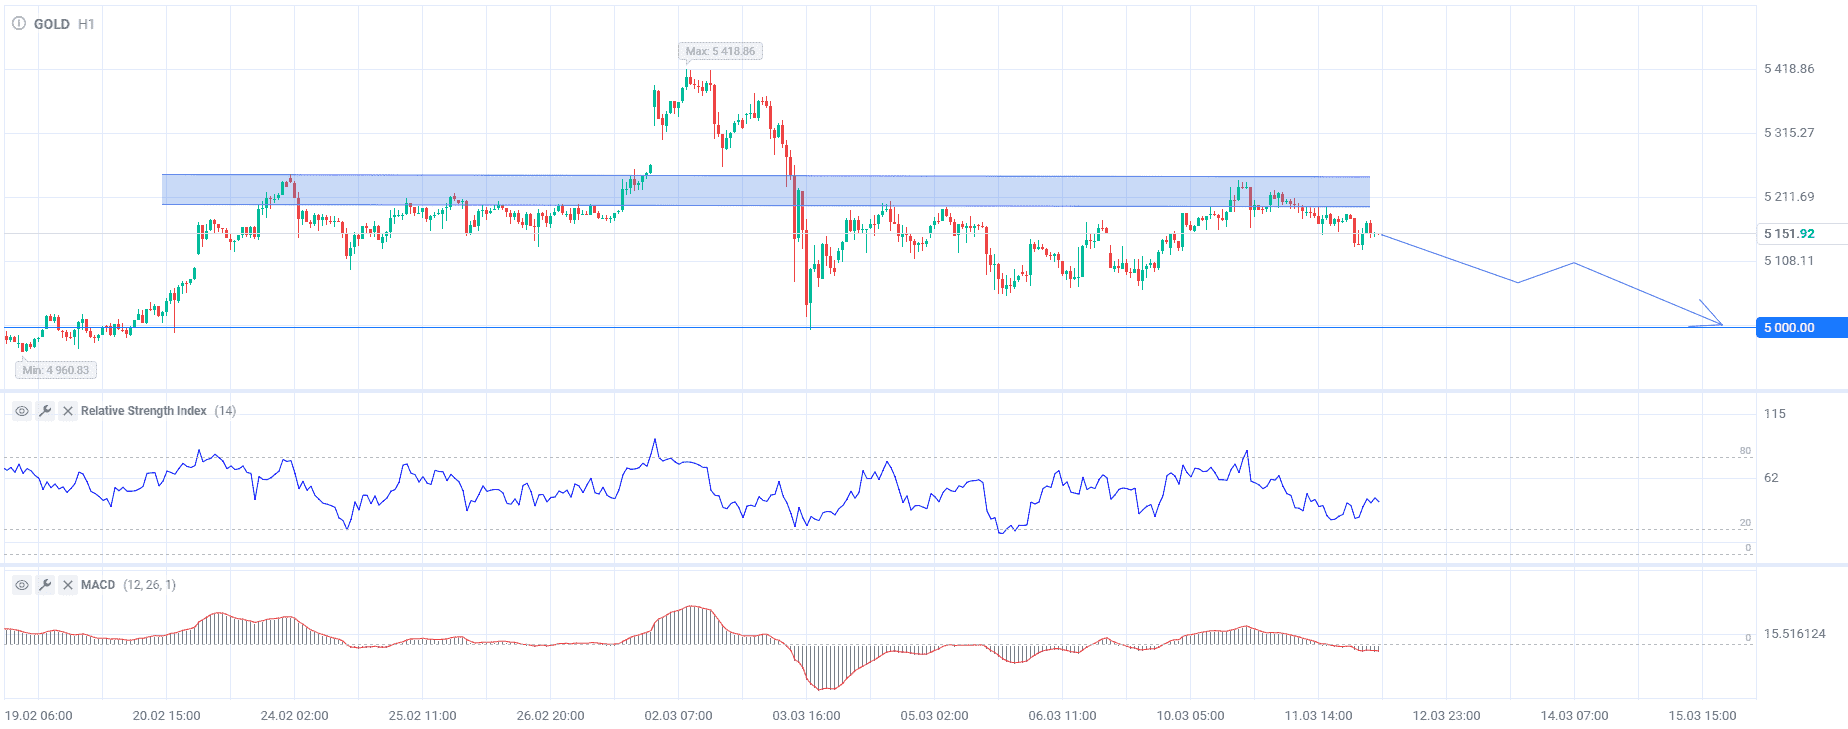Select the blue shaded resistance zone rectangle

tap(500, 190)
